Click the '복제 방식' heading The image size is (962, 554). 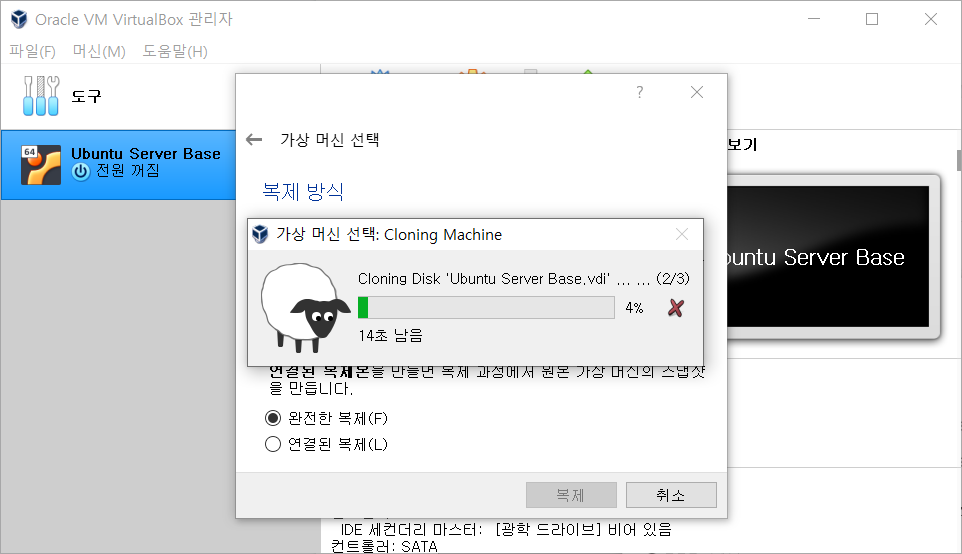pos(303,191)
